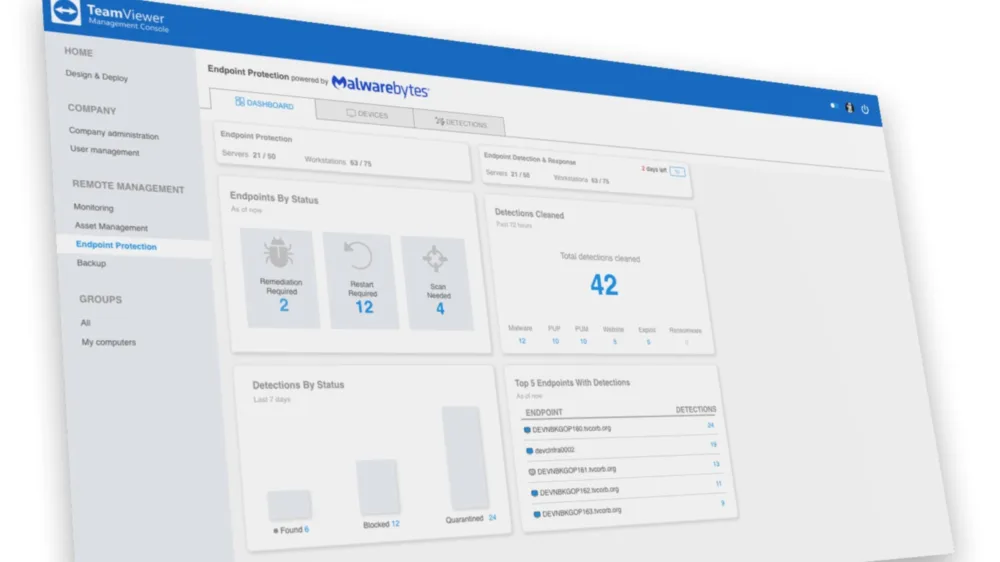Image resolution: width=1000 pixels, height=562 pixels.
Task: Click the Exploit detections count
Action: pyautogui.click(x=648, y=343)
